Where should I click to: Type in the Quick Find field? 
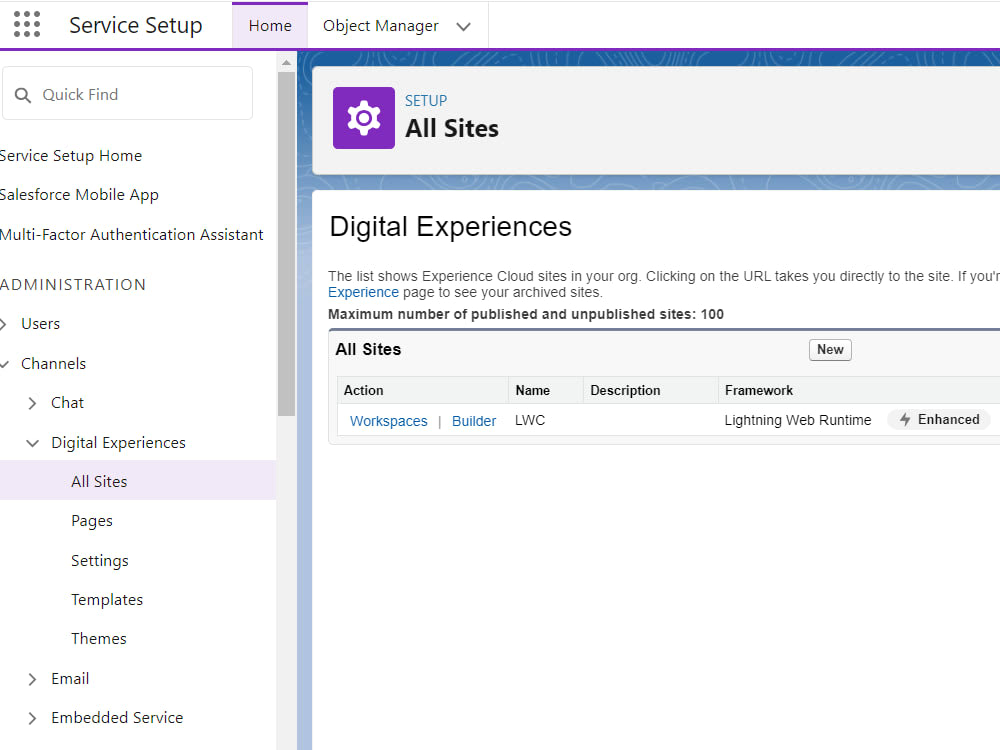[x=140, y=95]
